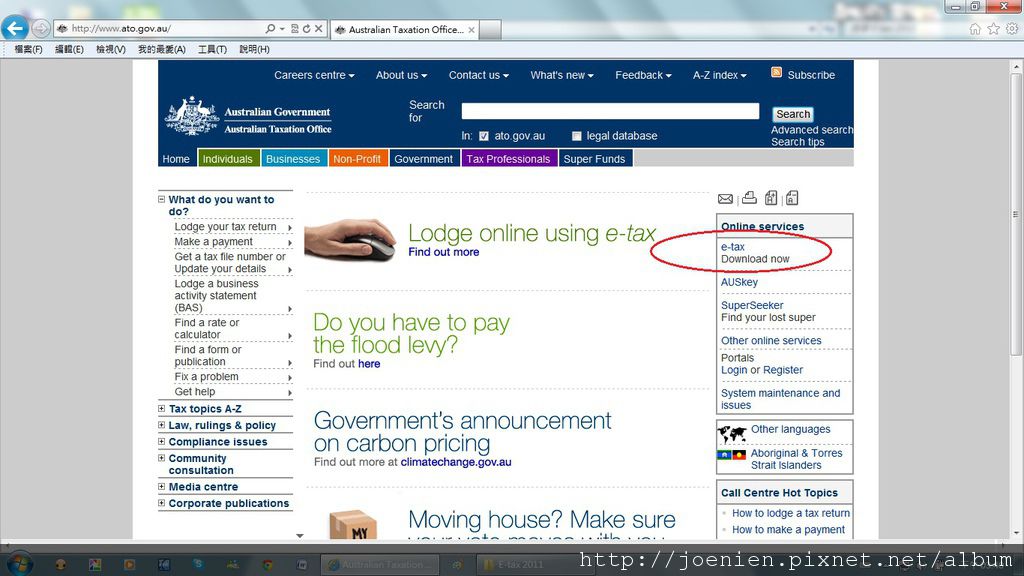Close the Australian Taxation Office tab
Screen dimensions: 1024x576
[x=471, y=29]
